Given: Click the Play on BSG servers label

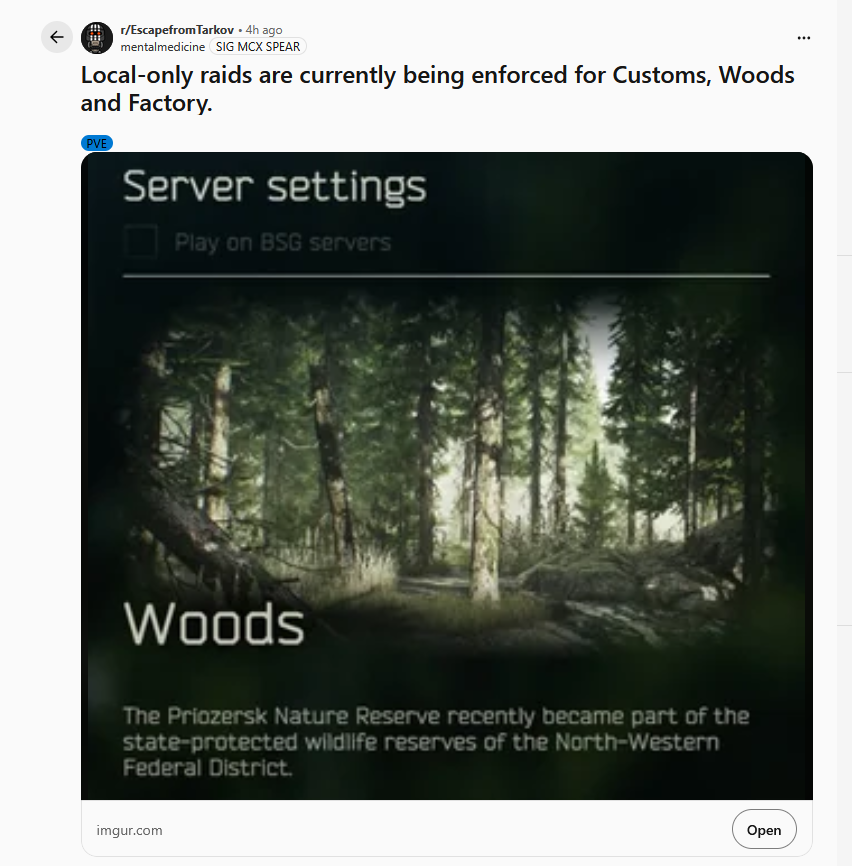Looking at the screenshot, I should (x=283, y=242).
